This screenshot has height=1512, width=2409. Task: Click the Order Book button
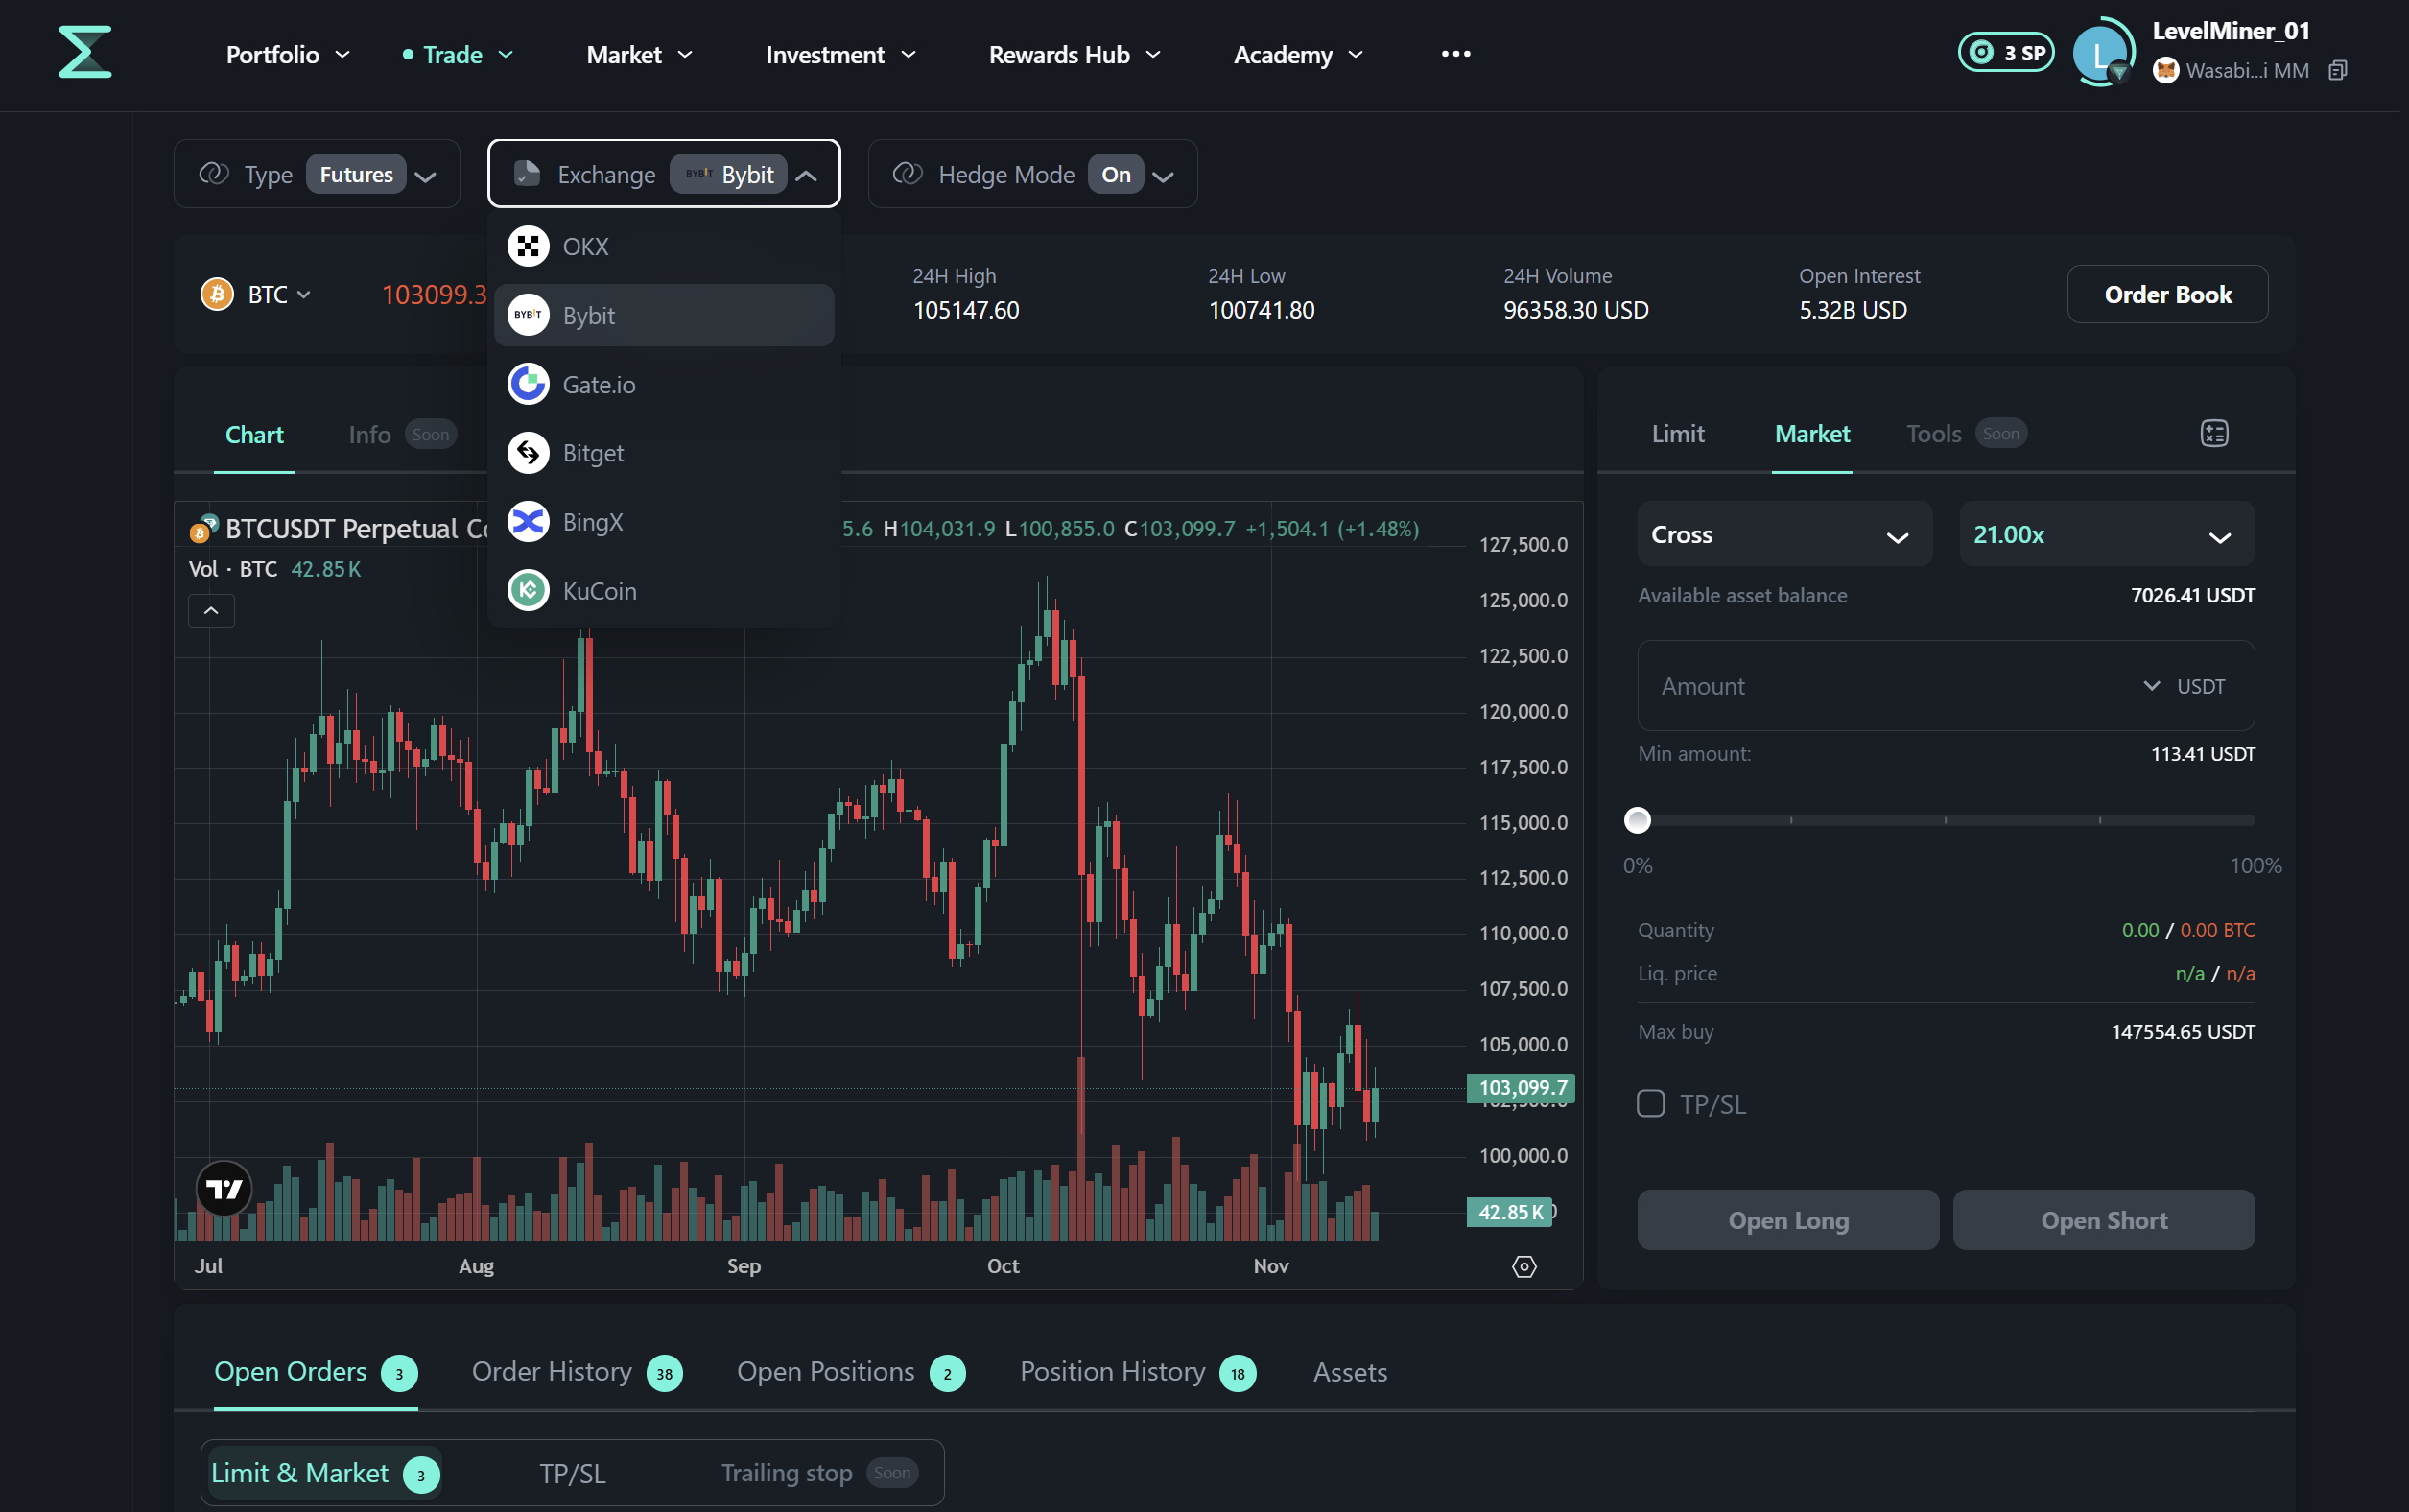(2167, 295)
